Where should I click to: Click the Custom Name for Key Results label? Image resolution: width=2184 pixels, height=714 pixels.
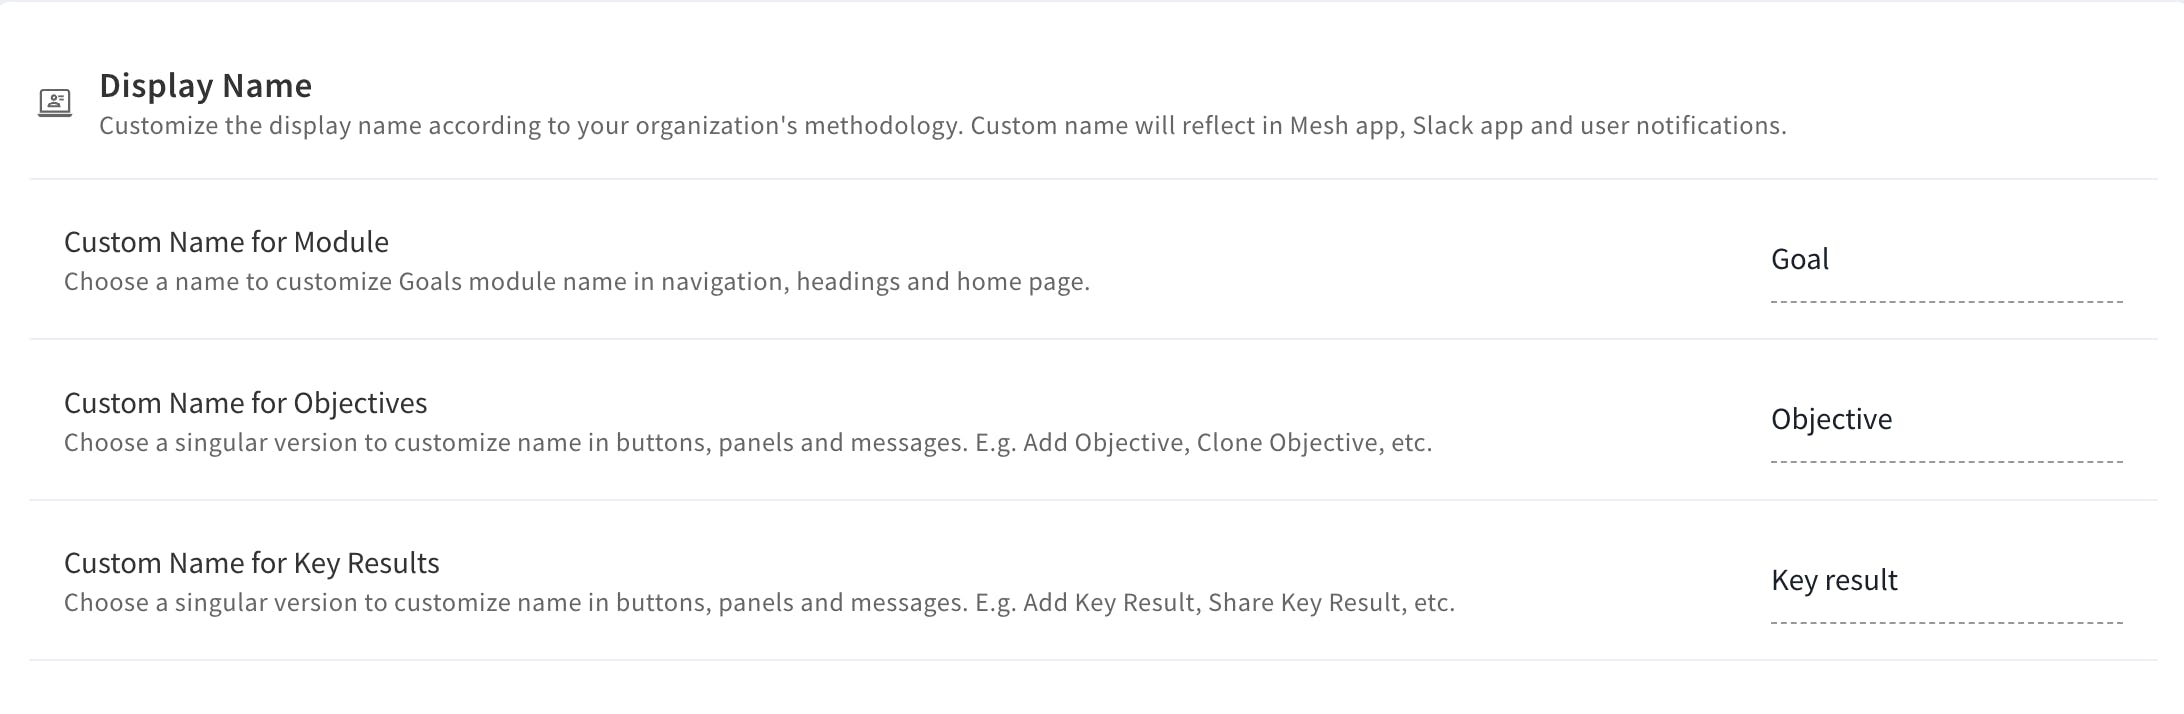coord(251,563)
